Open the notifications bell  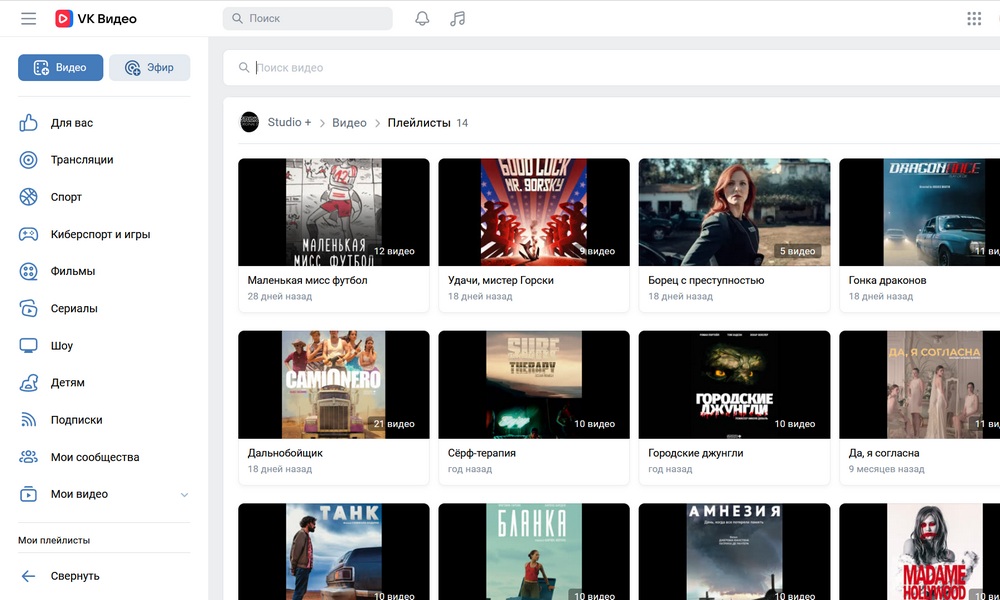click(422, 18)
